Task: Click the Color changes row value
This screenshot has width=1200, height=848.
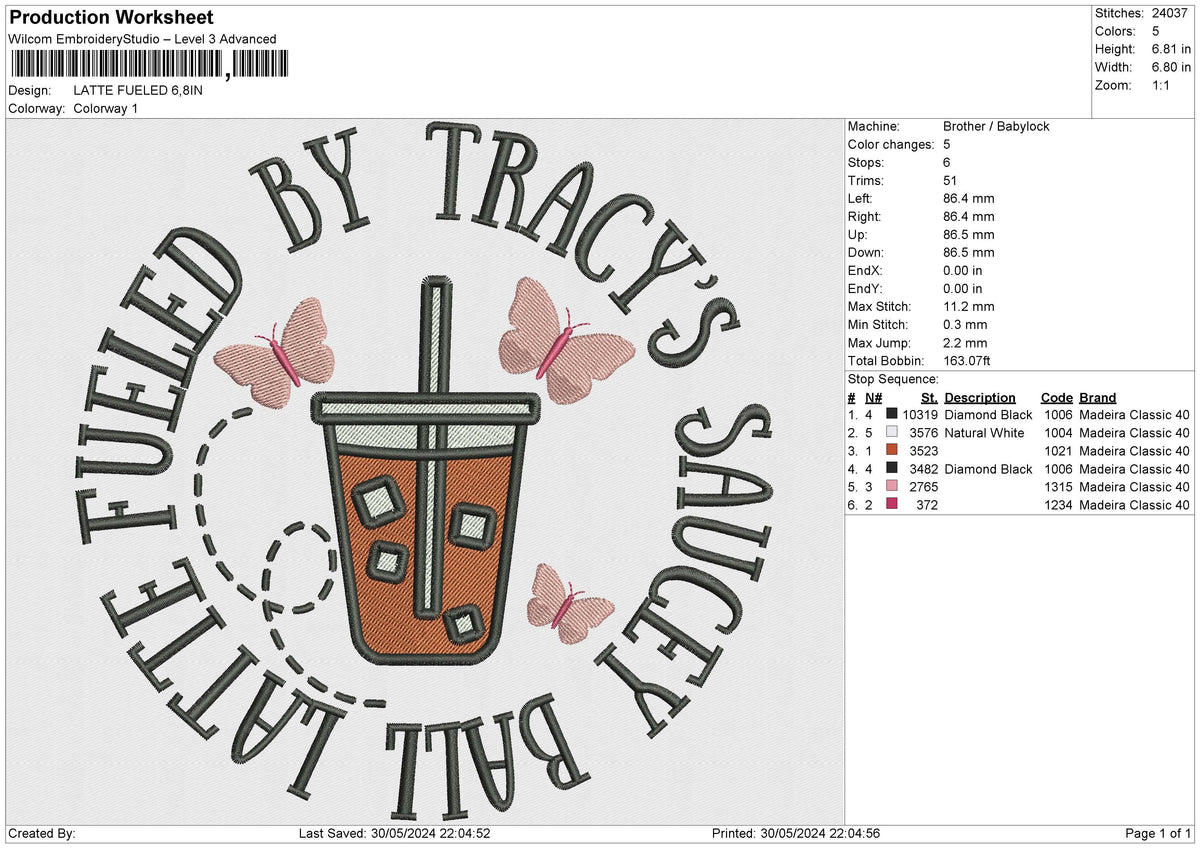Action: pos(947,144)
